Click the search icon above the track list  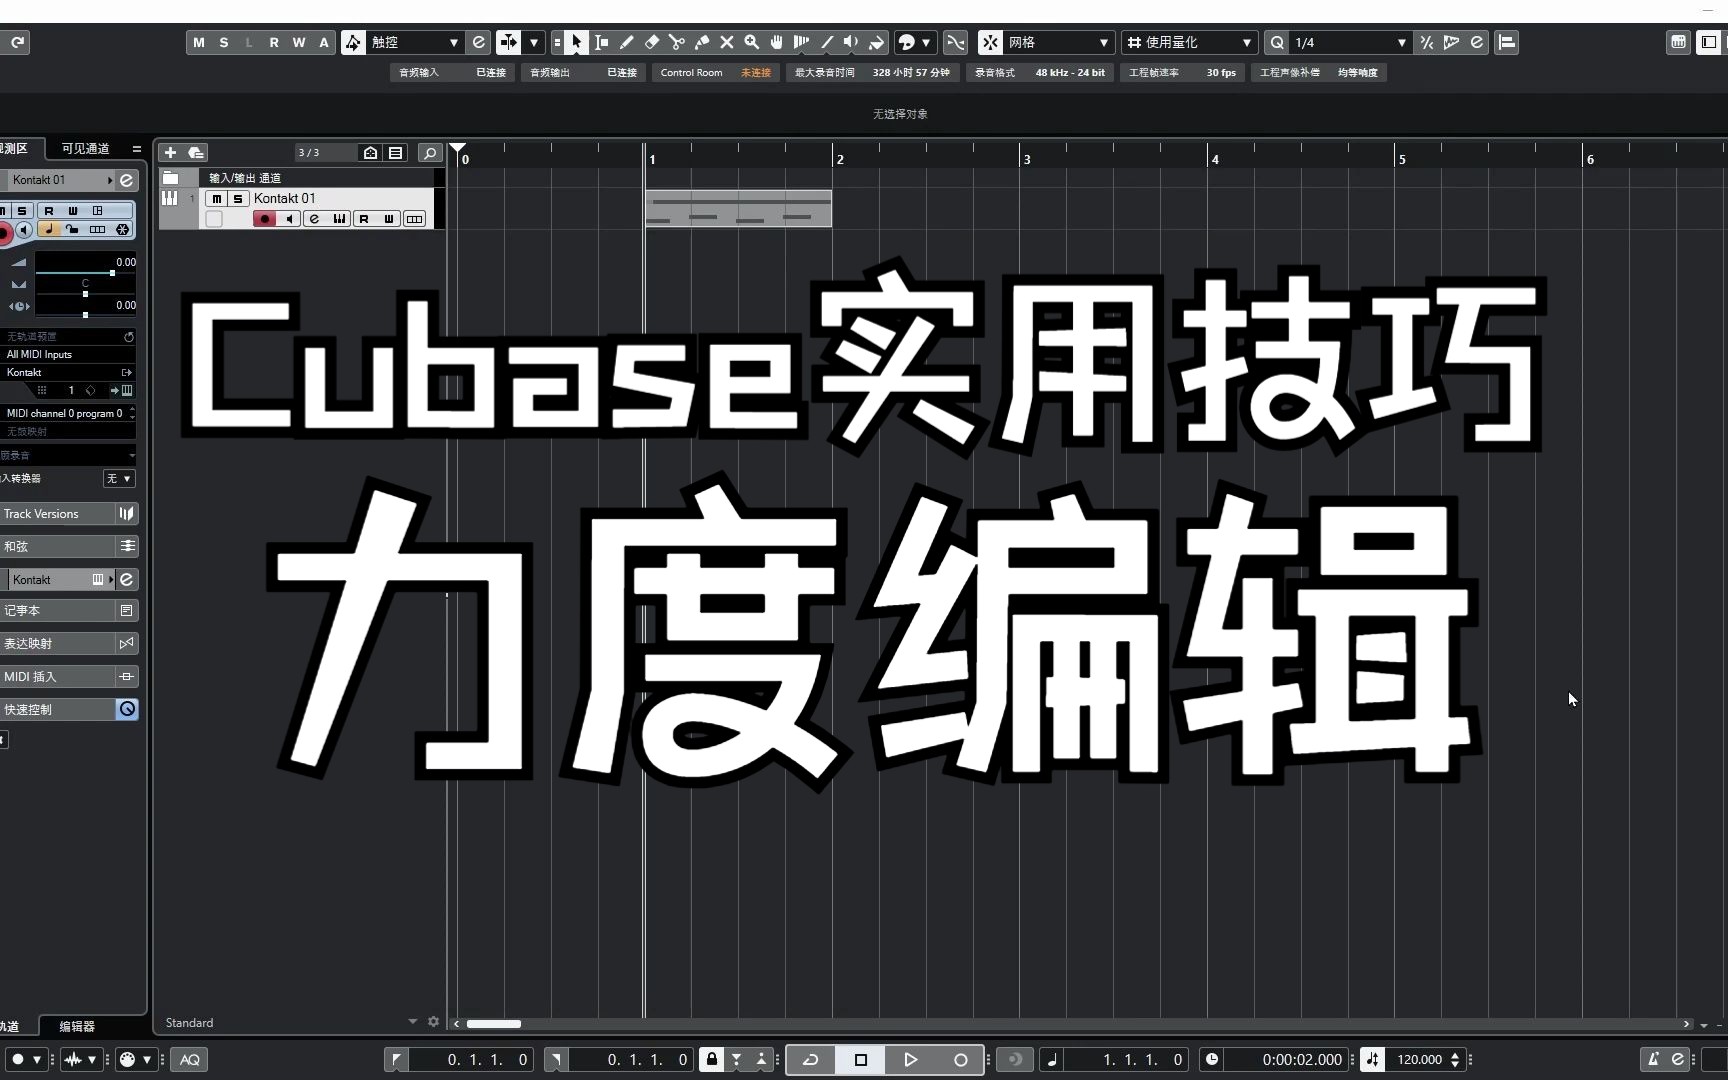click(430, 152)
